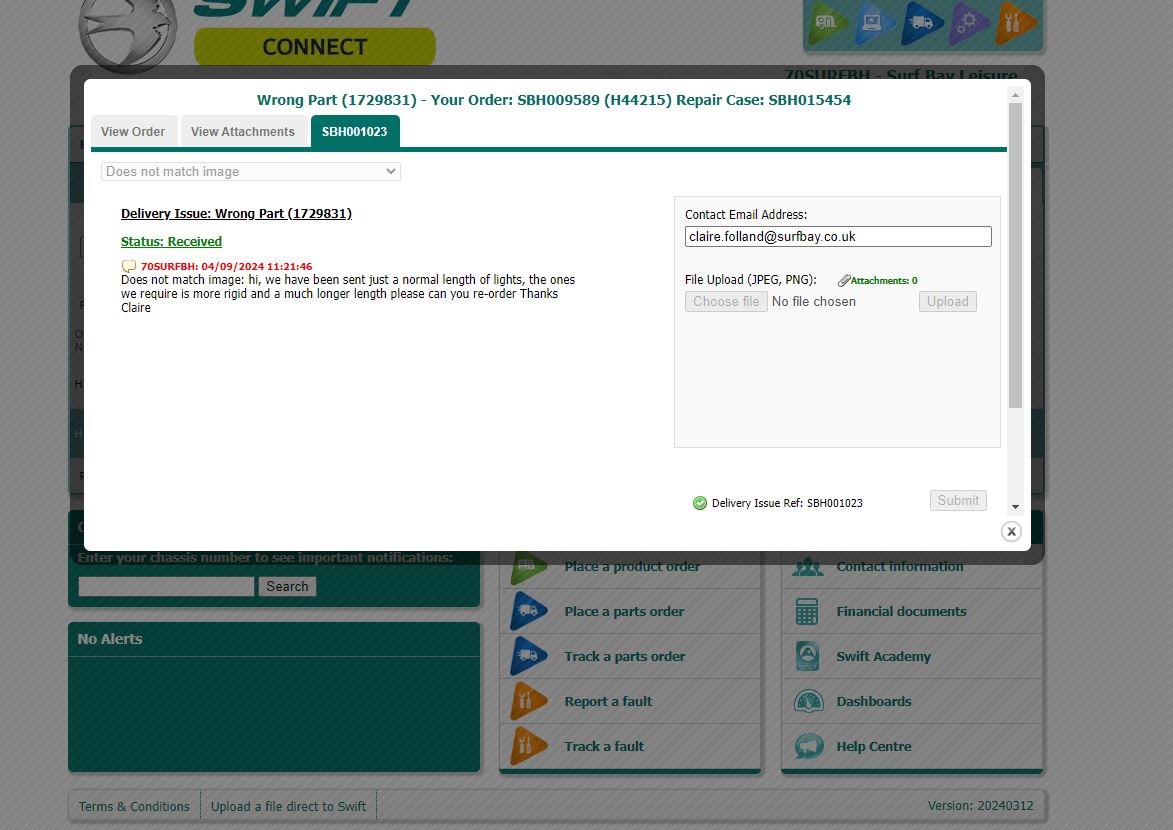Click the 'No Alerts' panel heading
The height and width of the screenshot is (830, 1173).
[x=110, y=638]
